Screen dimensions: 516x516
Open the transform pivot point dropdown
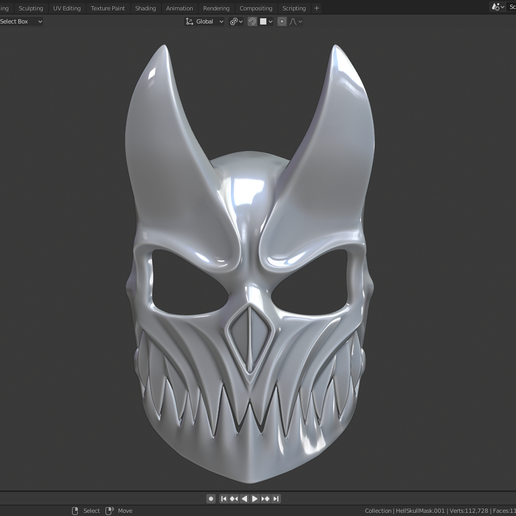click(x=236, y=22)
